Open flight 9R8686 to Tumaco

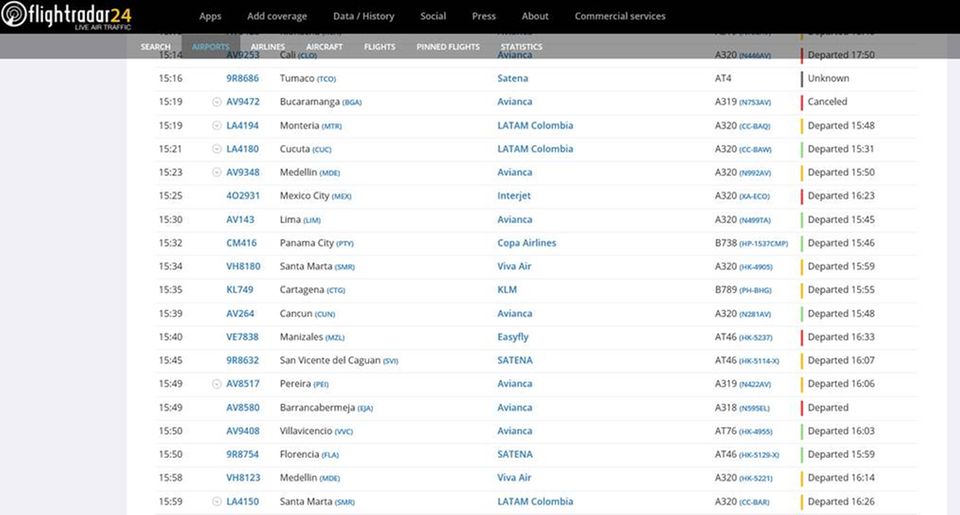242,78
